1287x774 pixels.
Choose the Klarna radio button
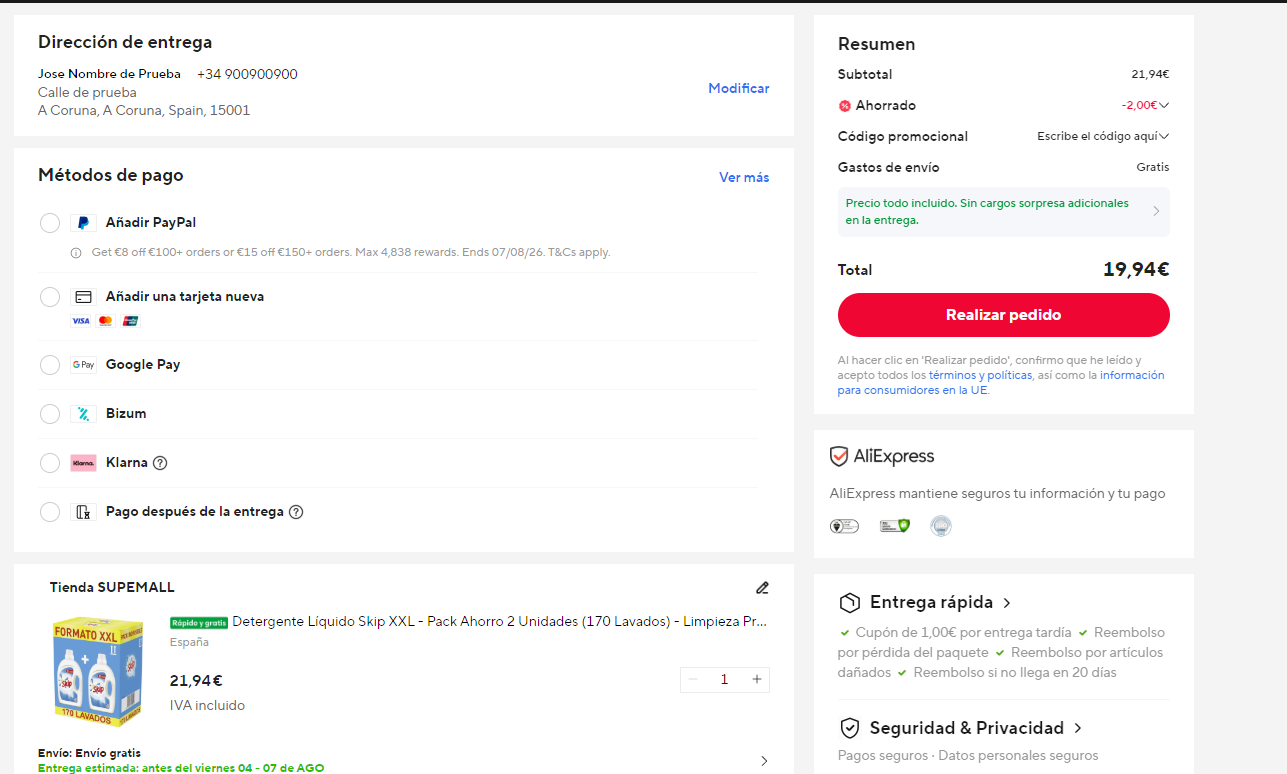coord(50,463)
